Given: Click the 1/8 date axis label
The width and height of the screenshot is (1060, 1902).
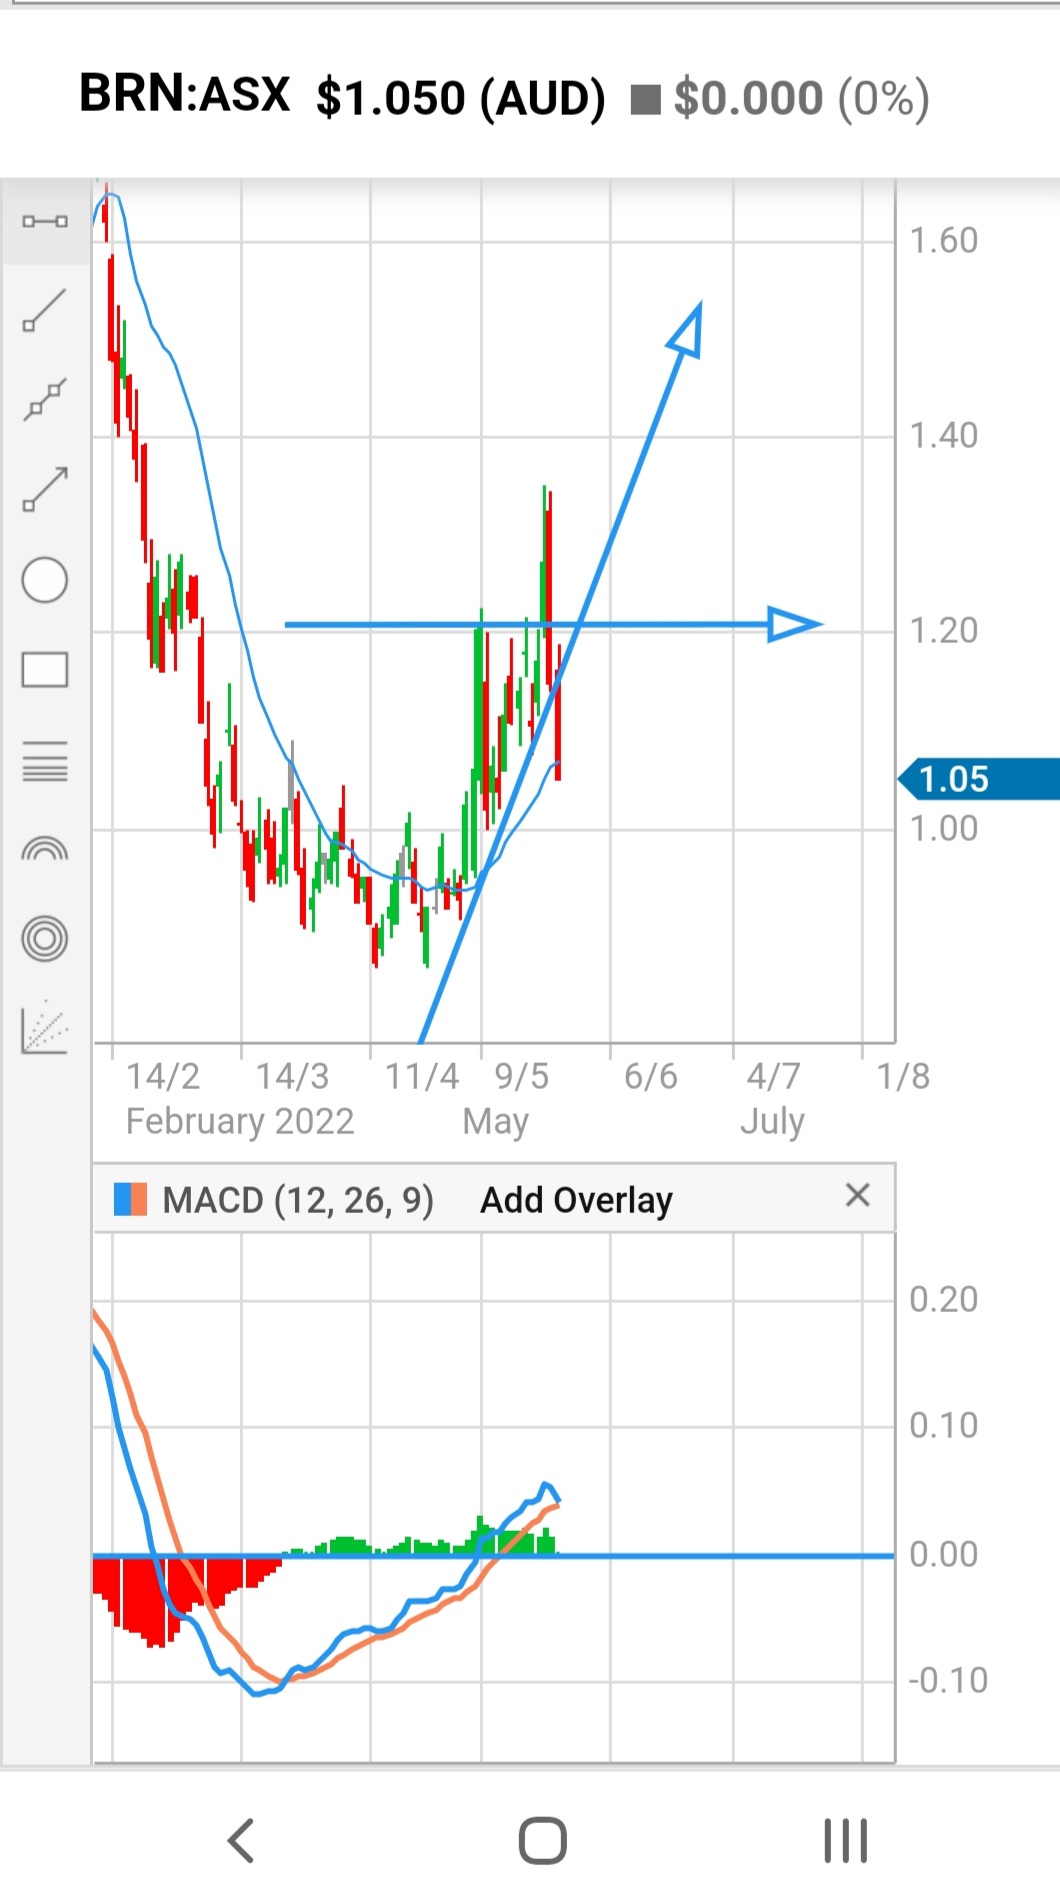Looking at the screenshot, I should (903, 1077).
